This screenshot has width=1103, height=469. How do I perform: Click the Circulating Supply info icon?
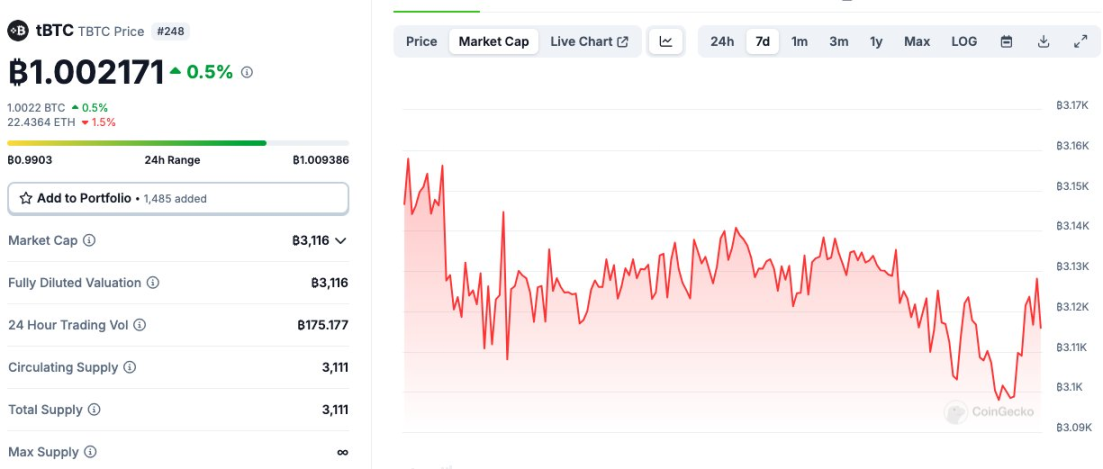tap(129, 368)
